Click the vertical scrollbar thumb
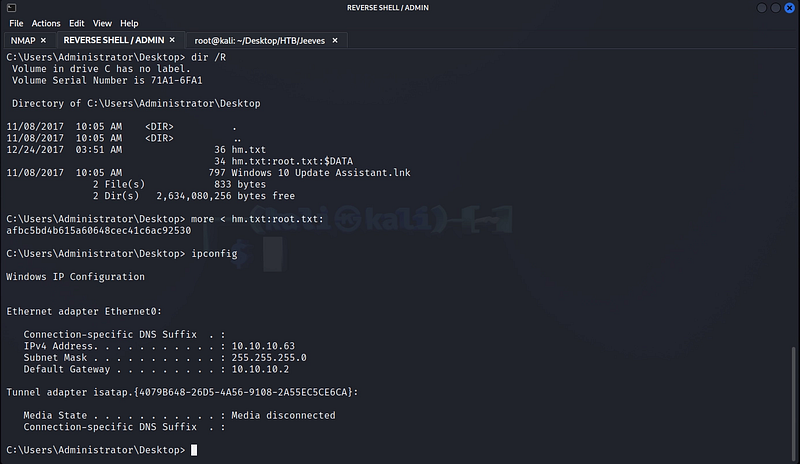Image resolution: width=800 pixels, height=464 pixels. [x=793, y=403]
